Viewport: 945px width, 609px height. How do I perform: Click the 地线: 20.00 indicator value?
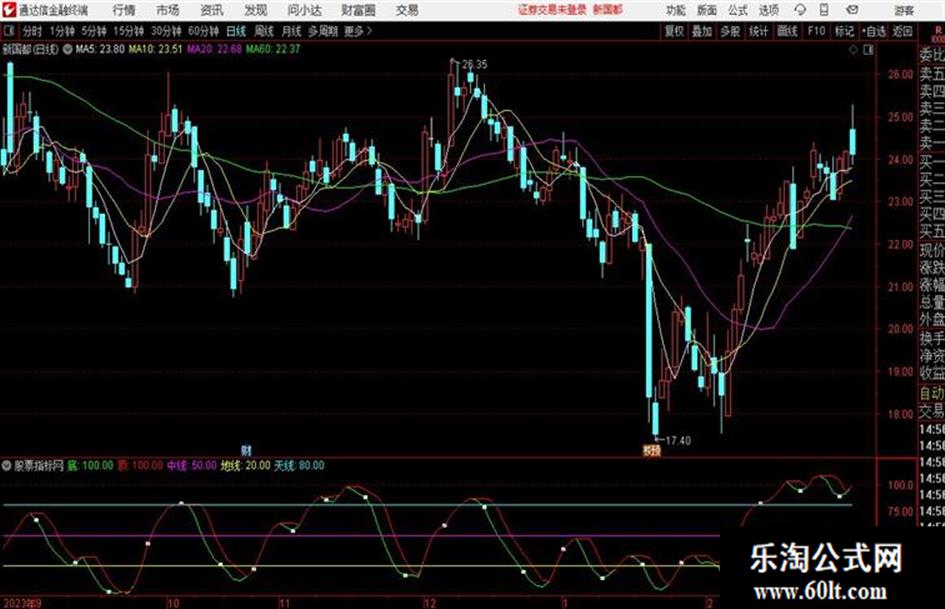tap(245, 465)
